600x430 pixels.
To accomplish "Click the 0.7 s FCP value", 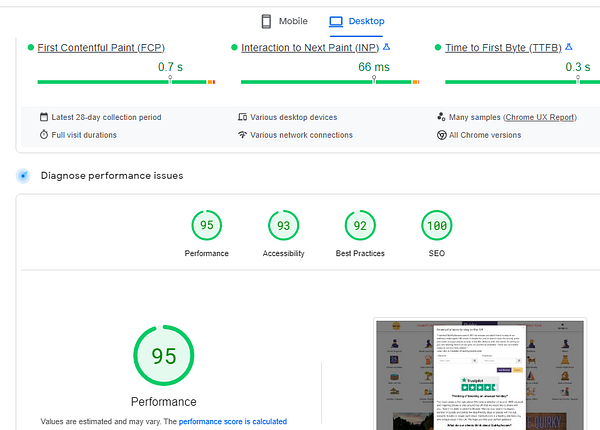I will click(170, 67).
